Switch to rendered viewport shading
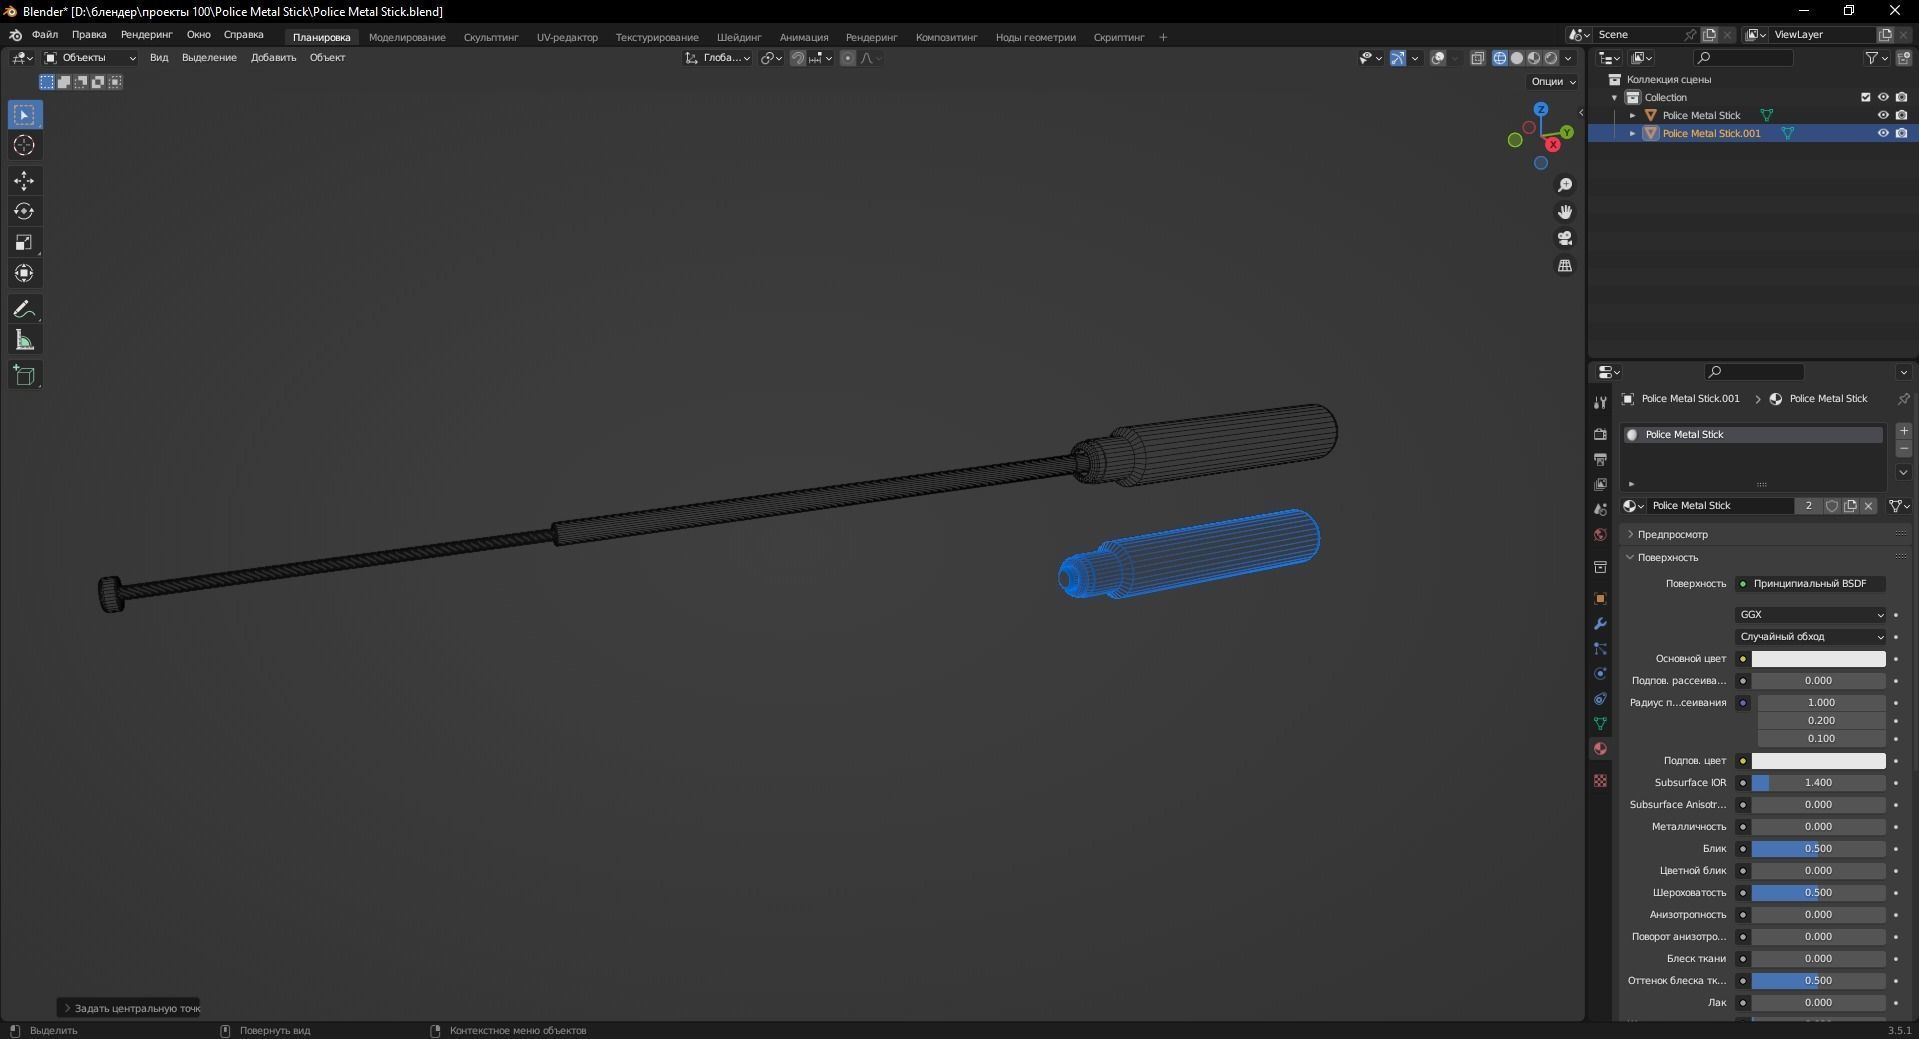1919x1039 pixels. click(1551, 58)
